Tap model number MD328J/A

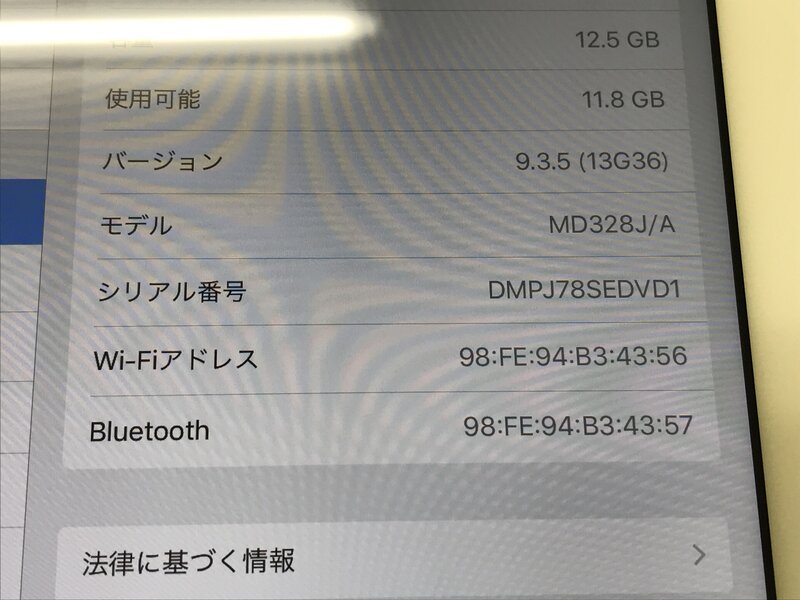(x=612, y=224)
